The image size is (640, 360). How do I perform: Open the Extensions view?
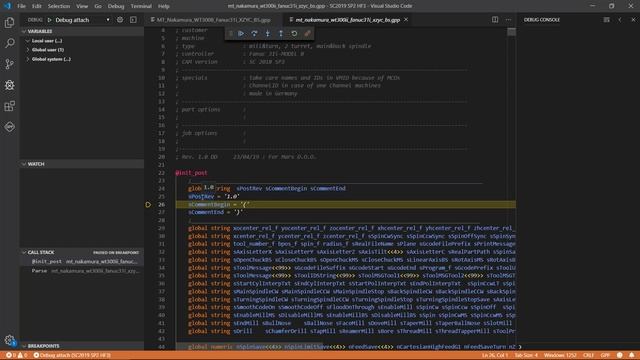(9, 106)
